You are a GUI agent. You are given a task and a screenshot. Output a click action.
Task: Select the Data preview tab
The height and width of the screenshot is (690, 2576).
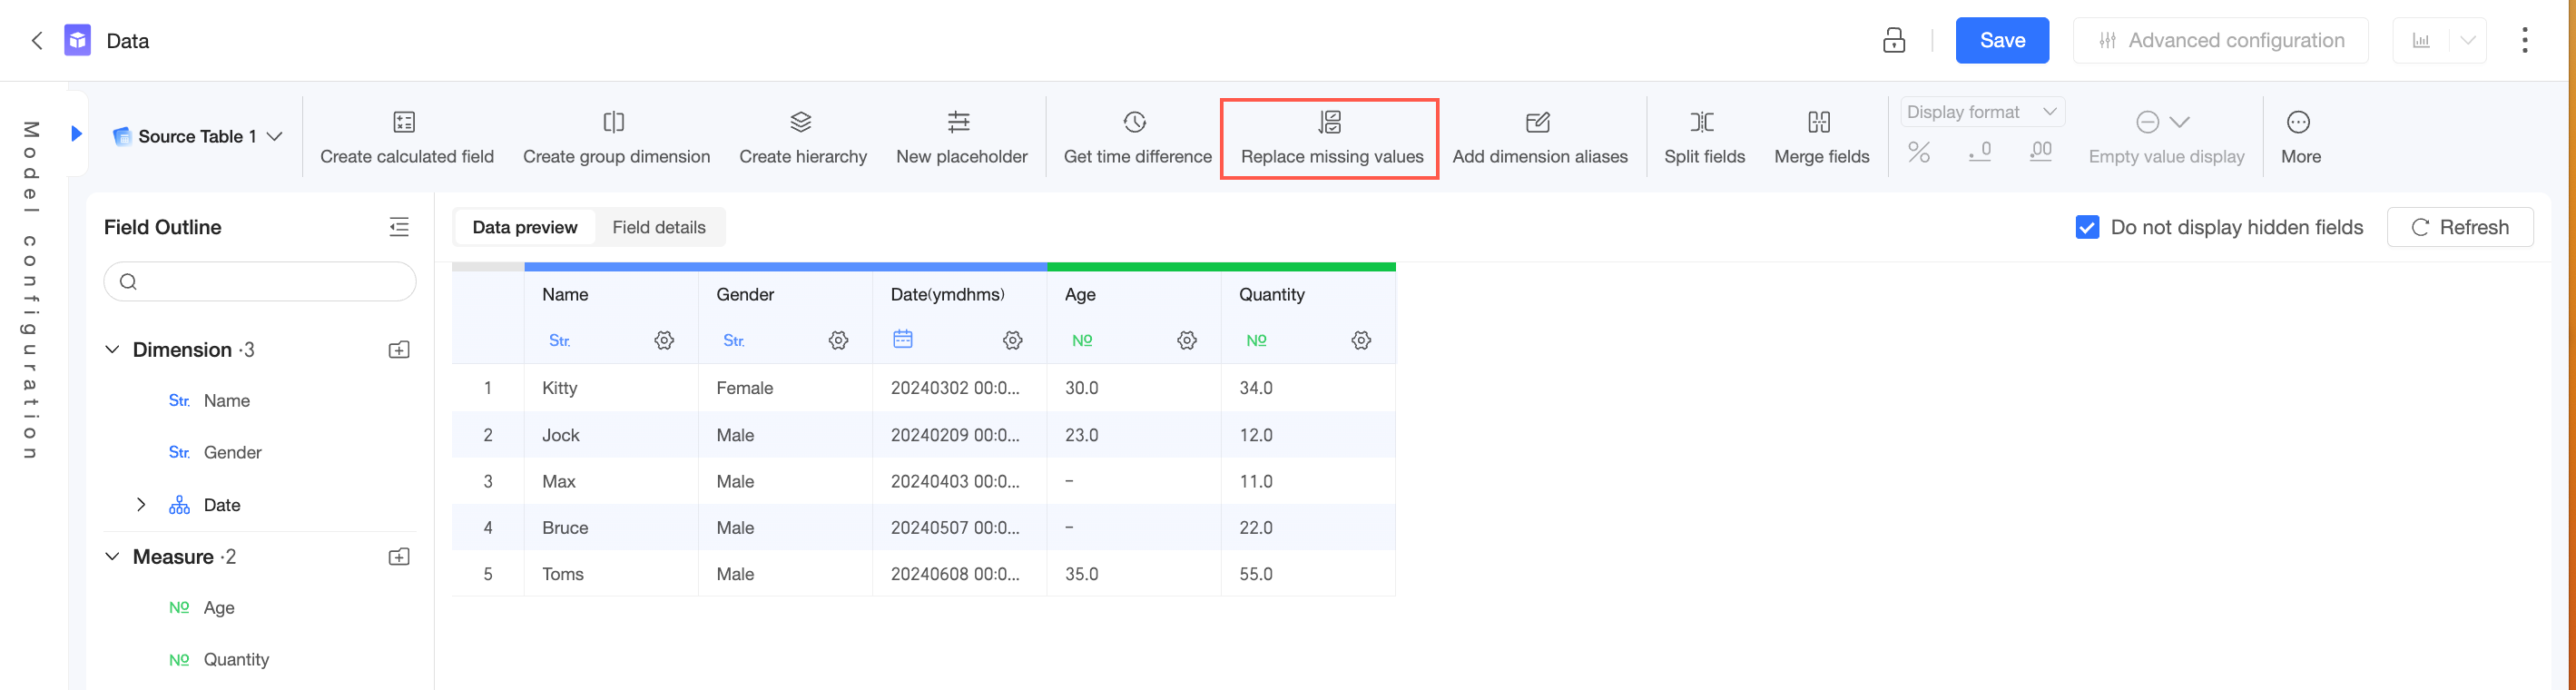524,228
